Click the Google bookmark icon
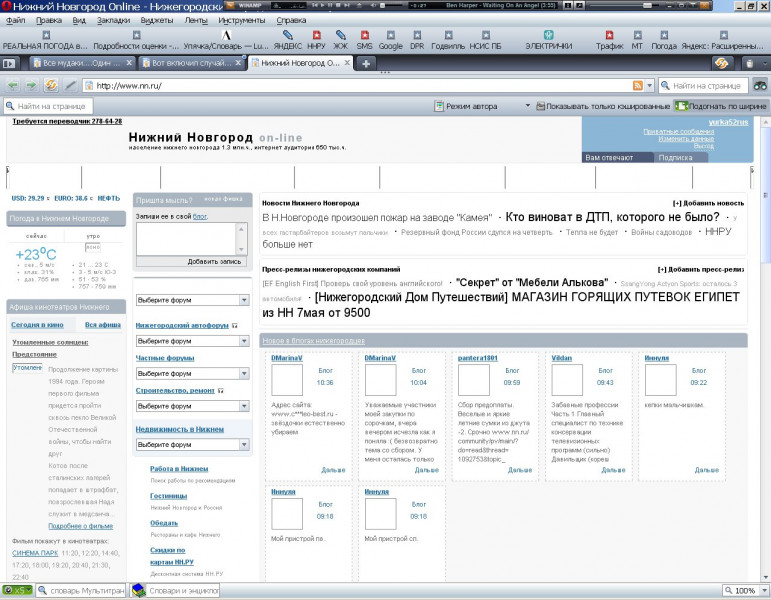 390,35
